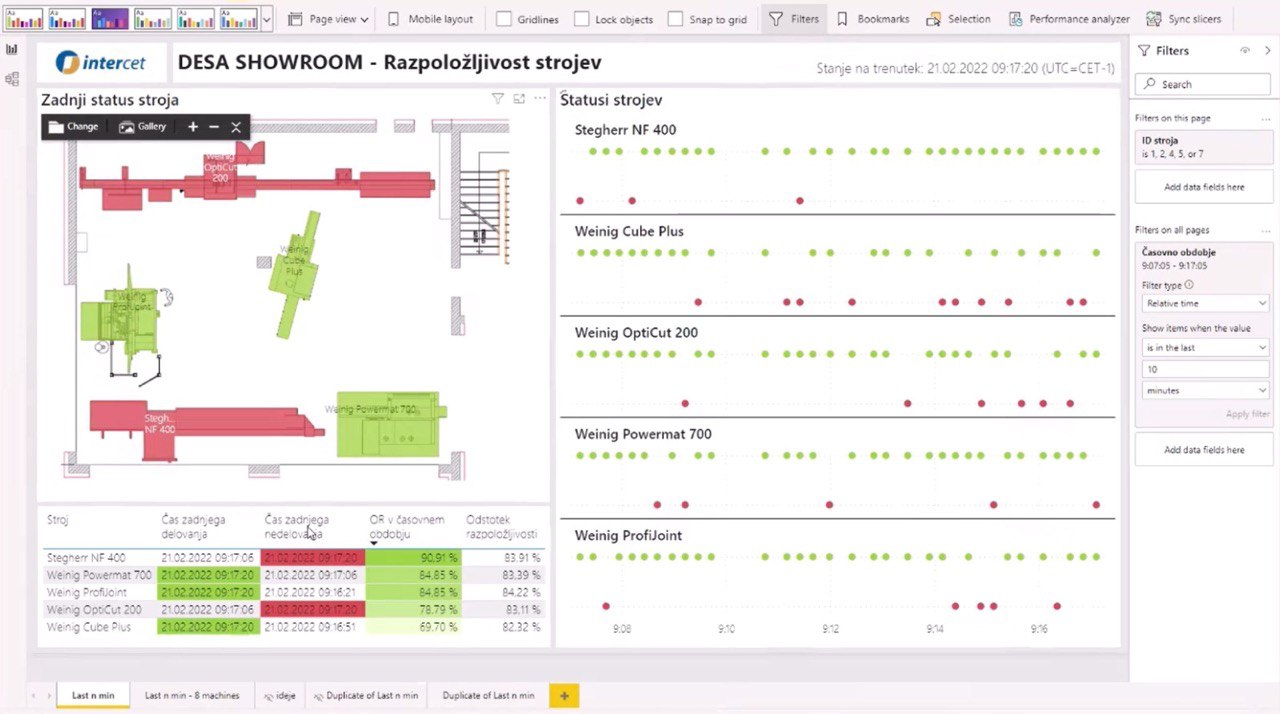Click Apply filter link
1280x714 pixels.
pos(1247,414)
